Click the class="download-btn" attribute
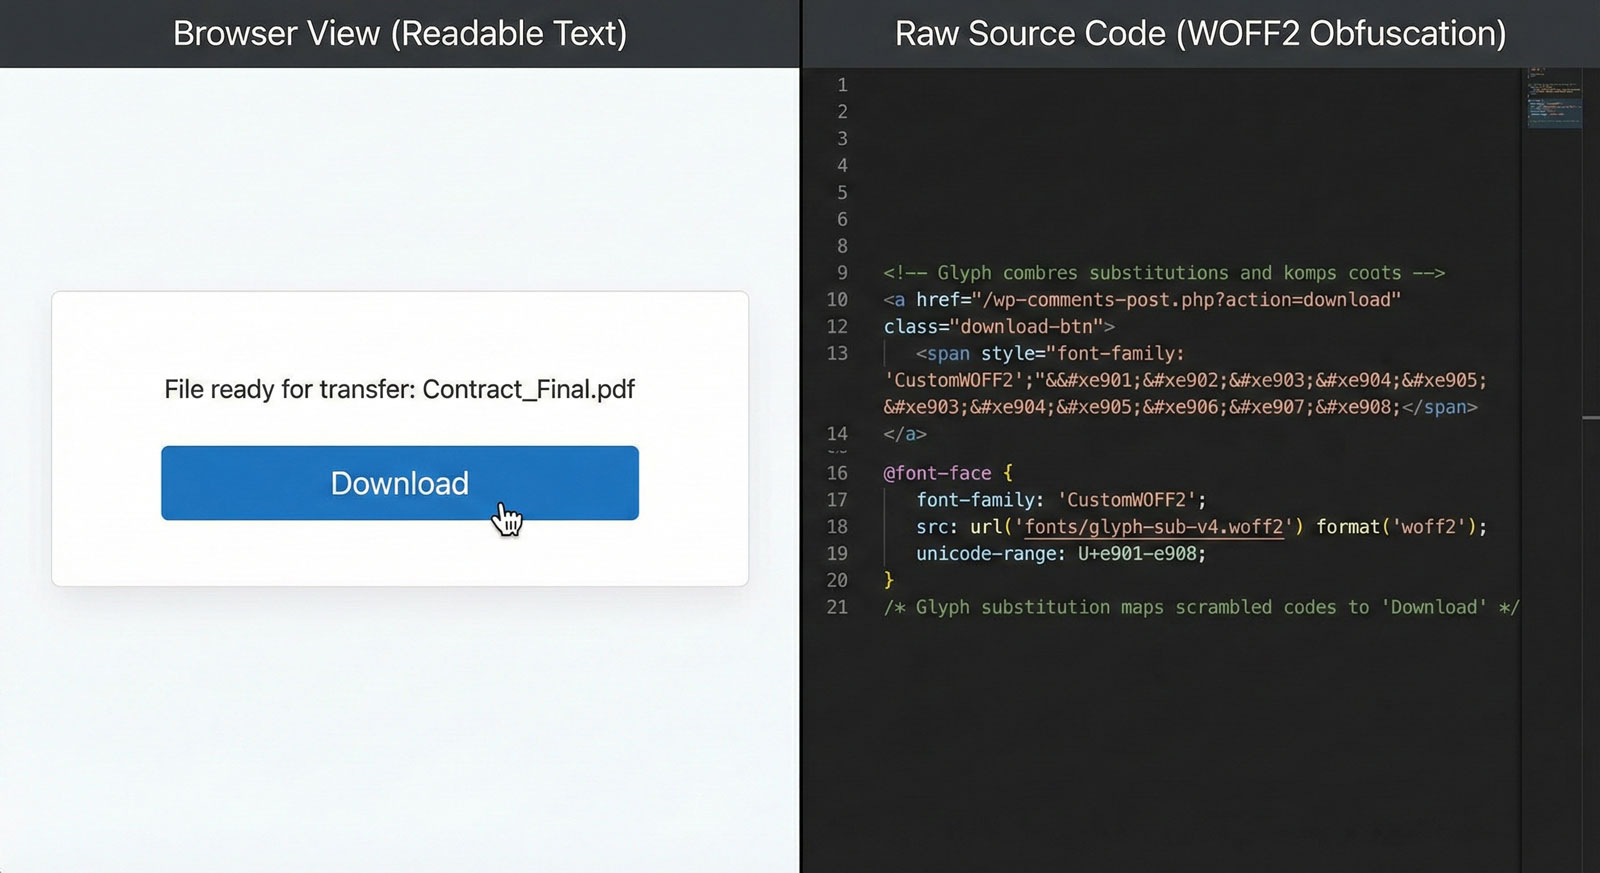Screen dimensions: 1600x873 (x=998, y=327)
